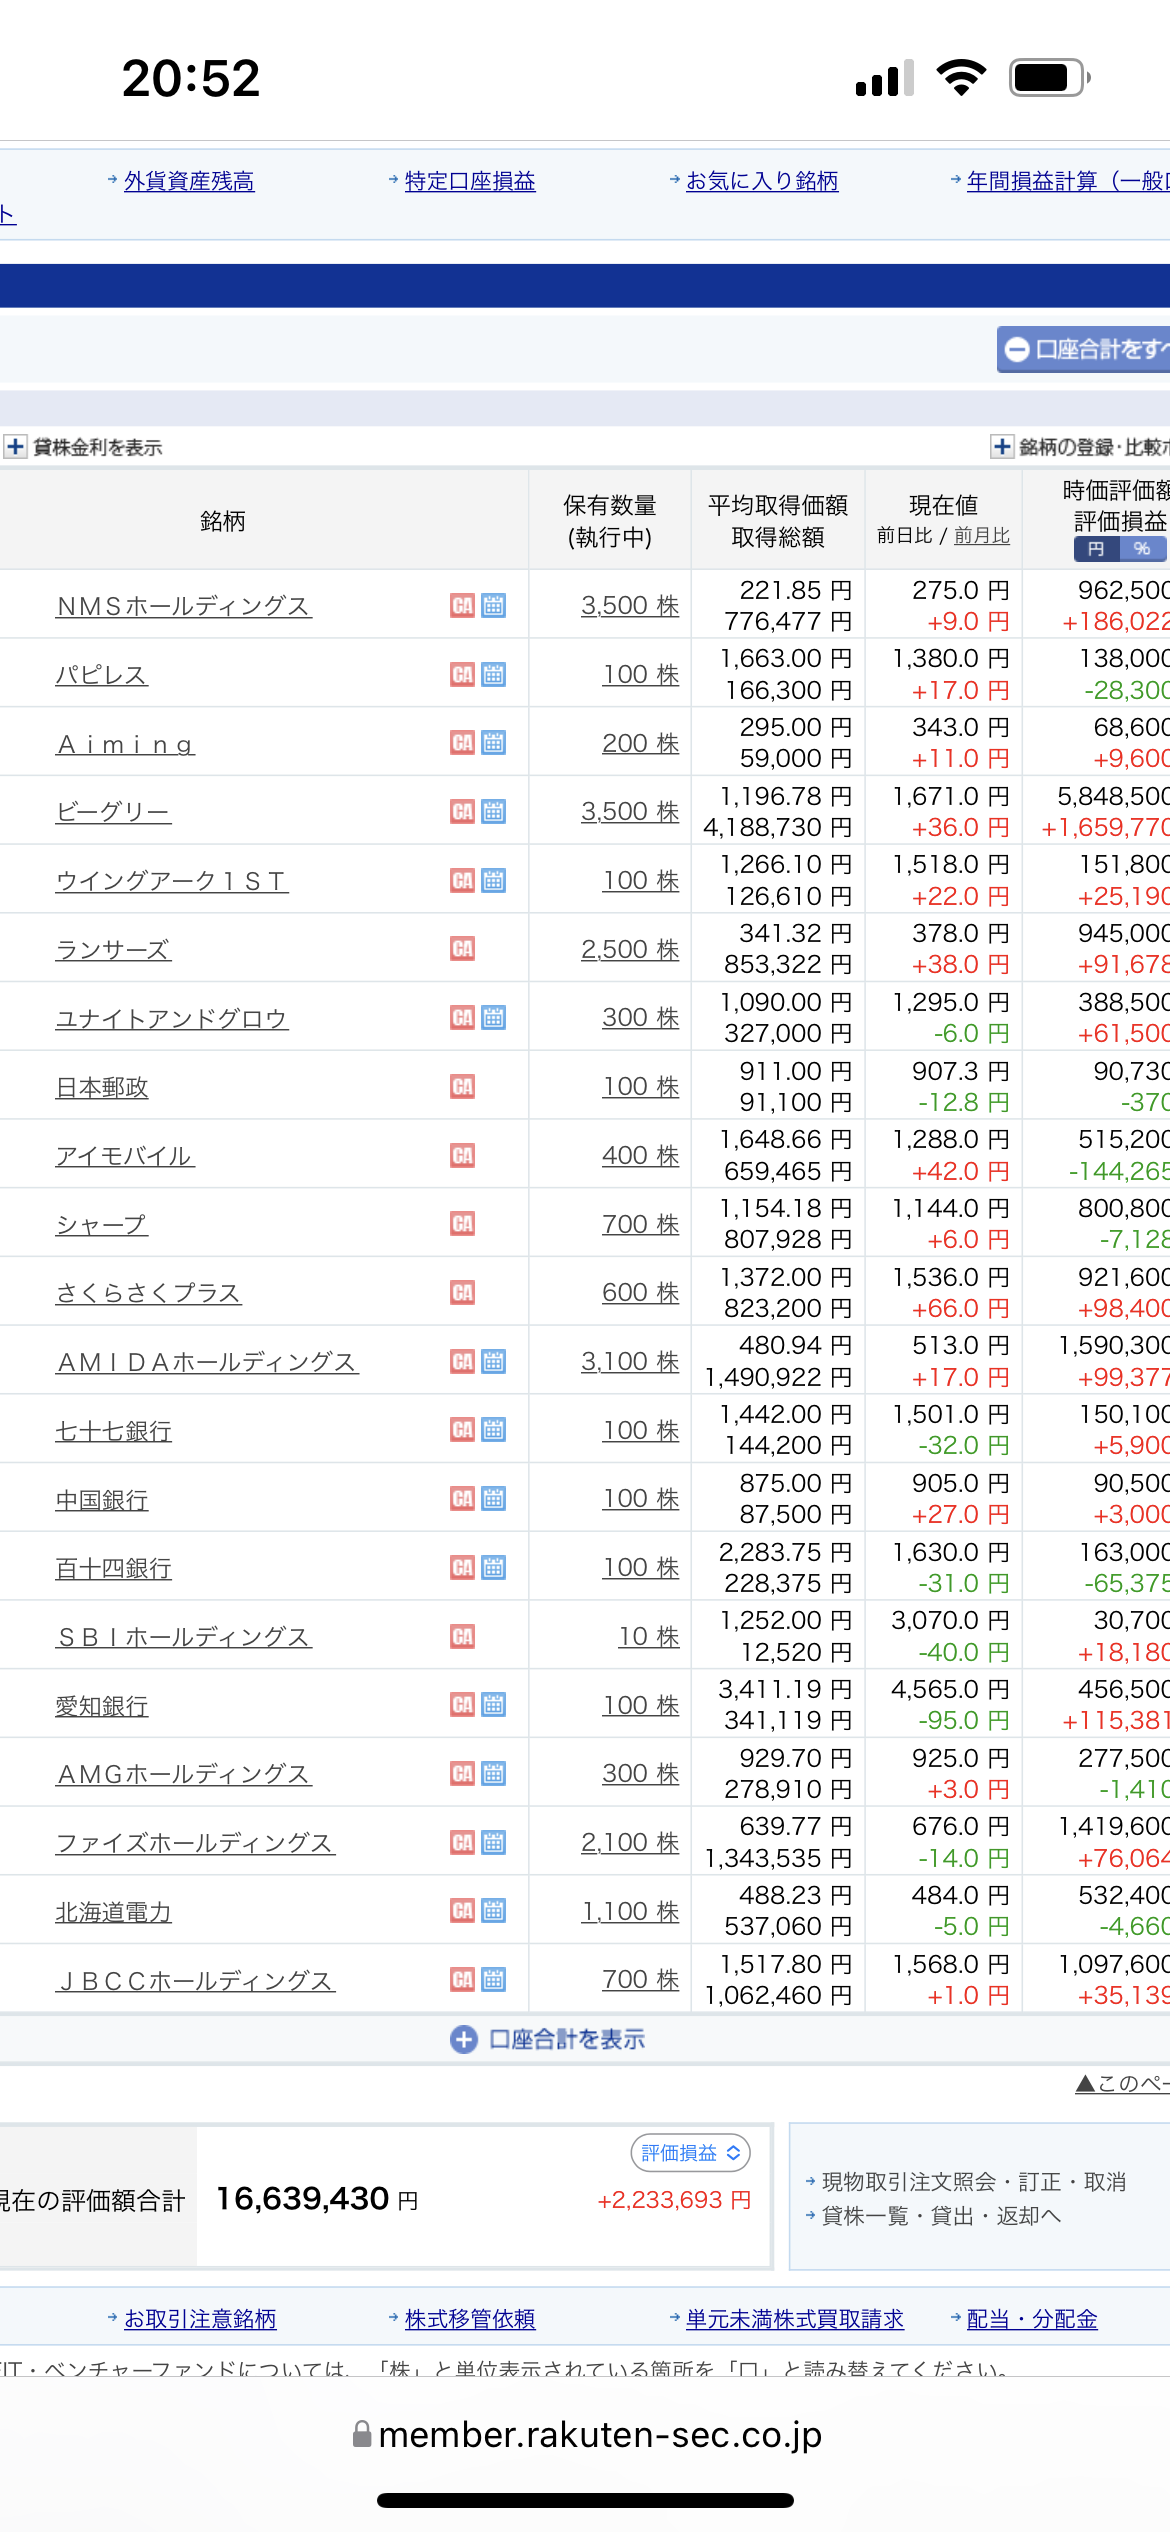This screenshot has height=2532, width=1170.
Task: Click the CA icon for SBIホールディングス
Action: click(x=462, y=1636)
